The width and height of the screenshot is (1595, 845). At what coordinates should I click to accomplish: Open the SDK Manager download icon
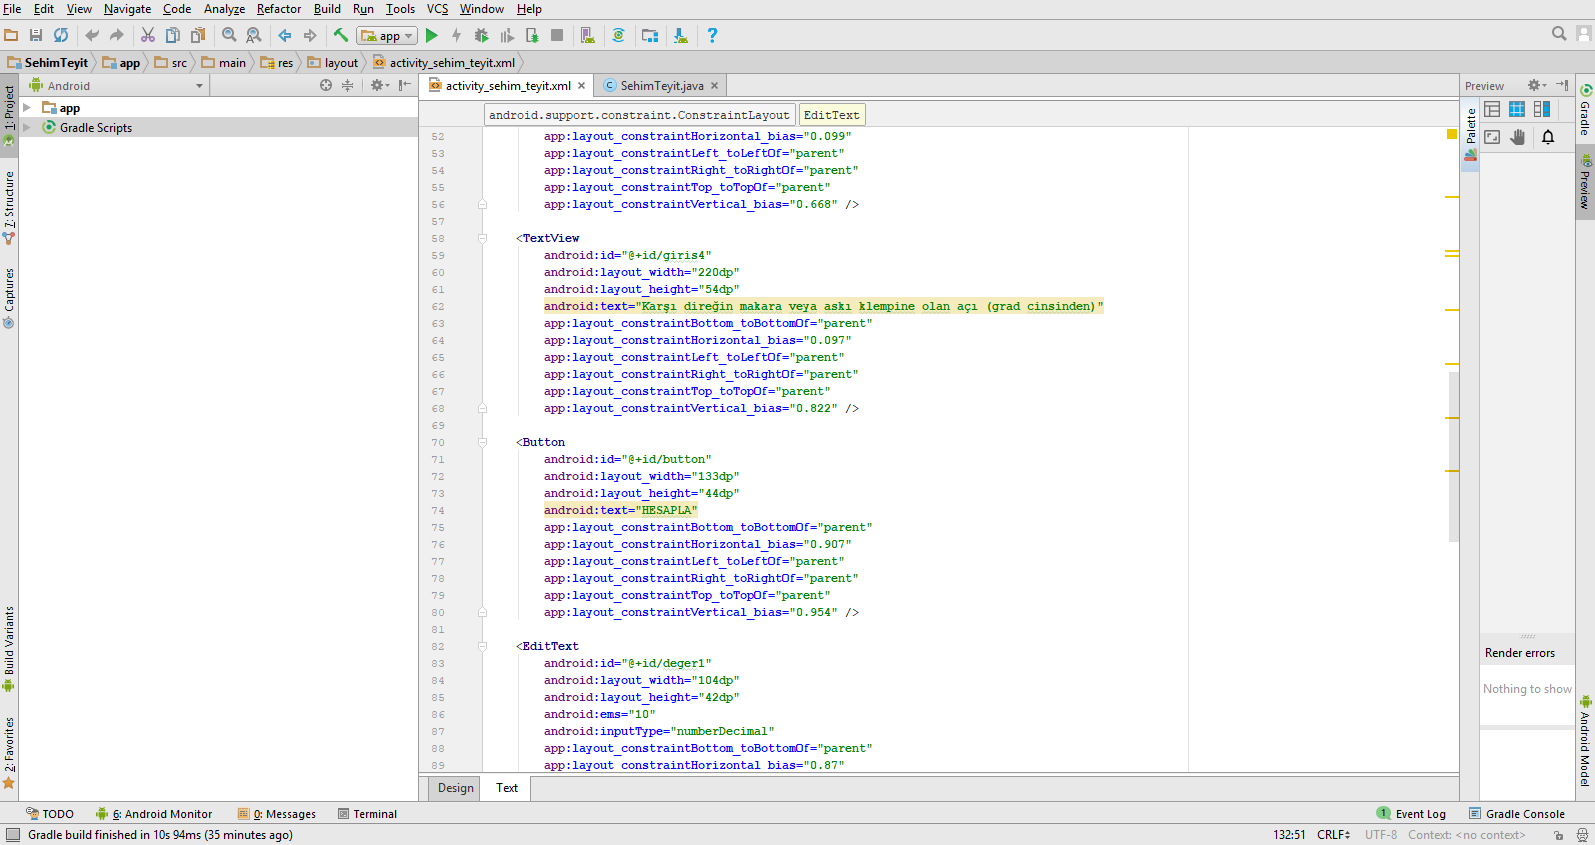point(680,36)
